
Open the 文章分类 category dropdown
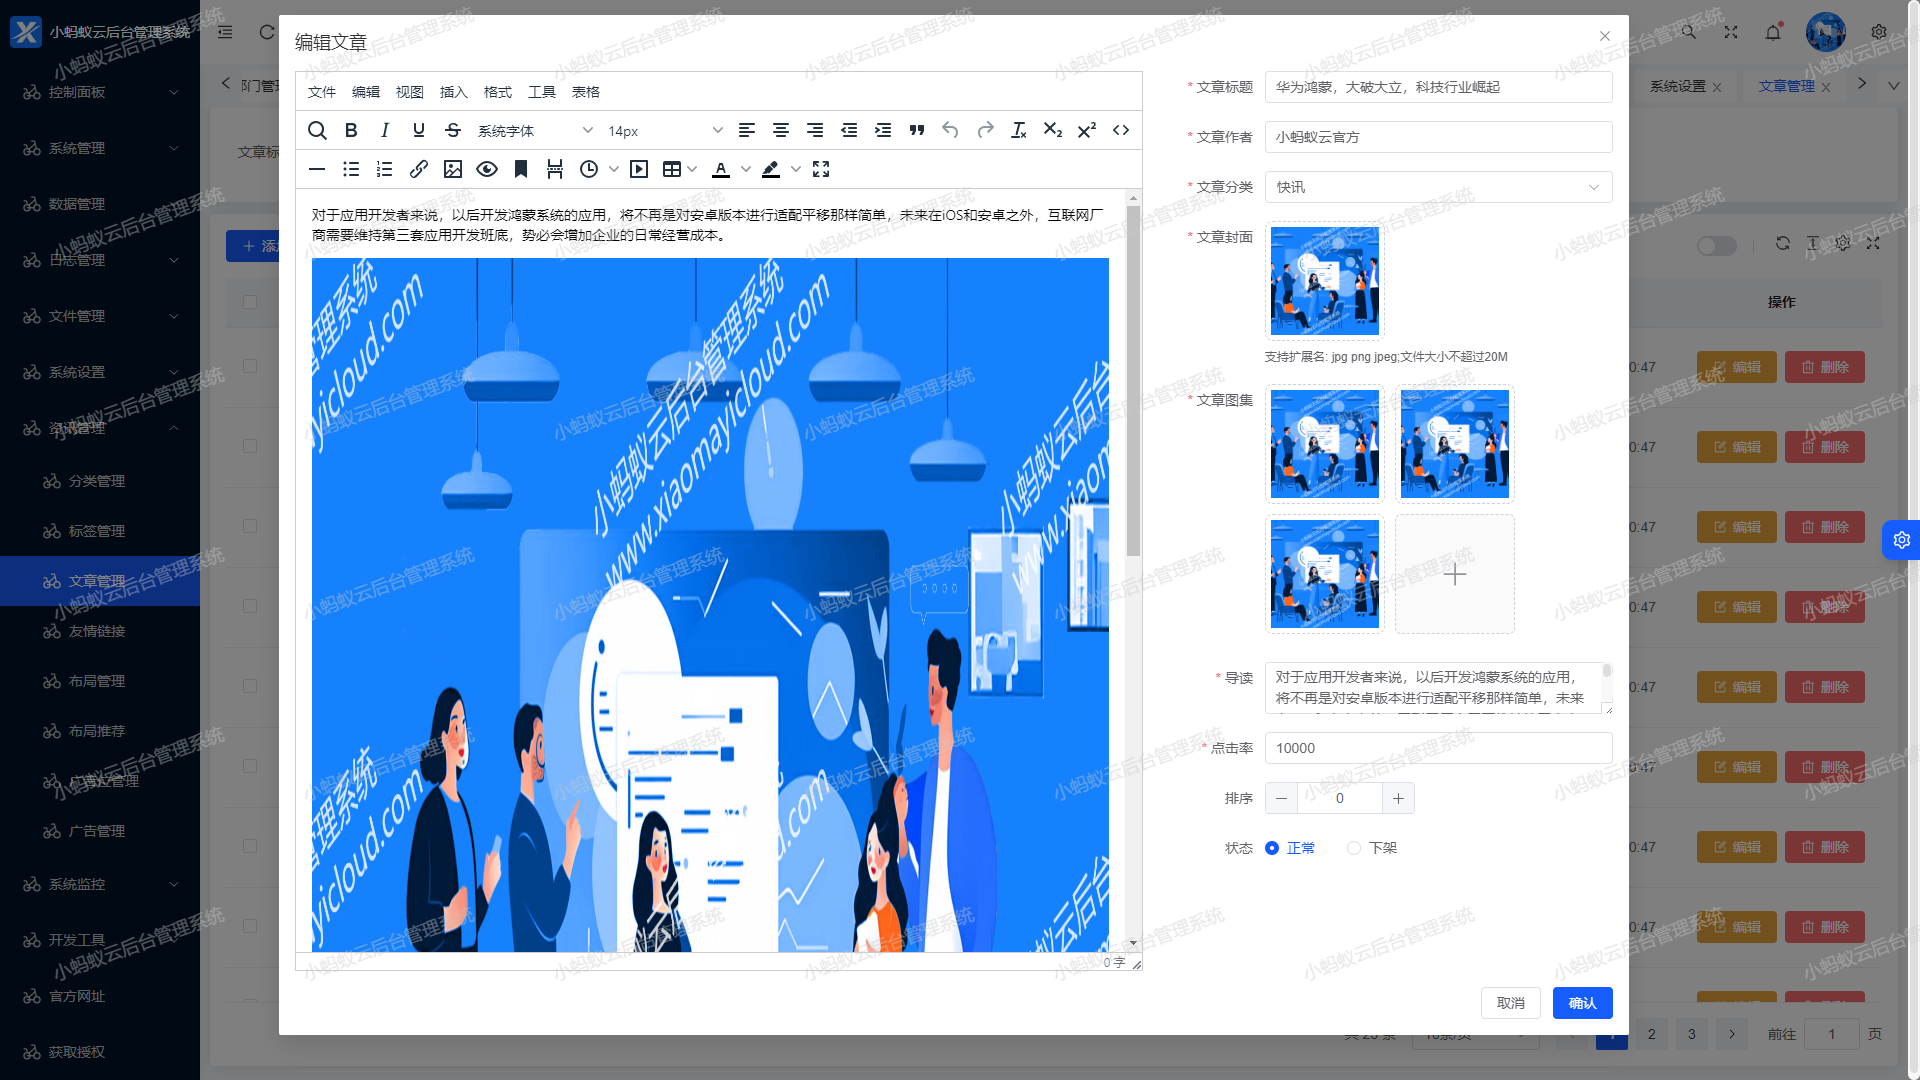pos(1438,187)
